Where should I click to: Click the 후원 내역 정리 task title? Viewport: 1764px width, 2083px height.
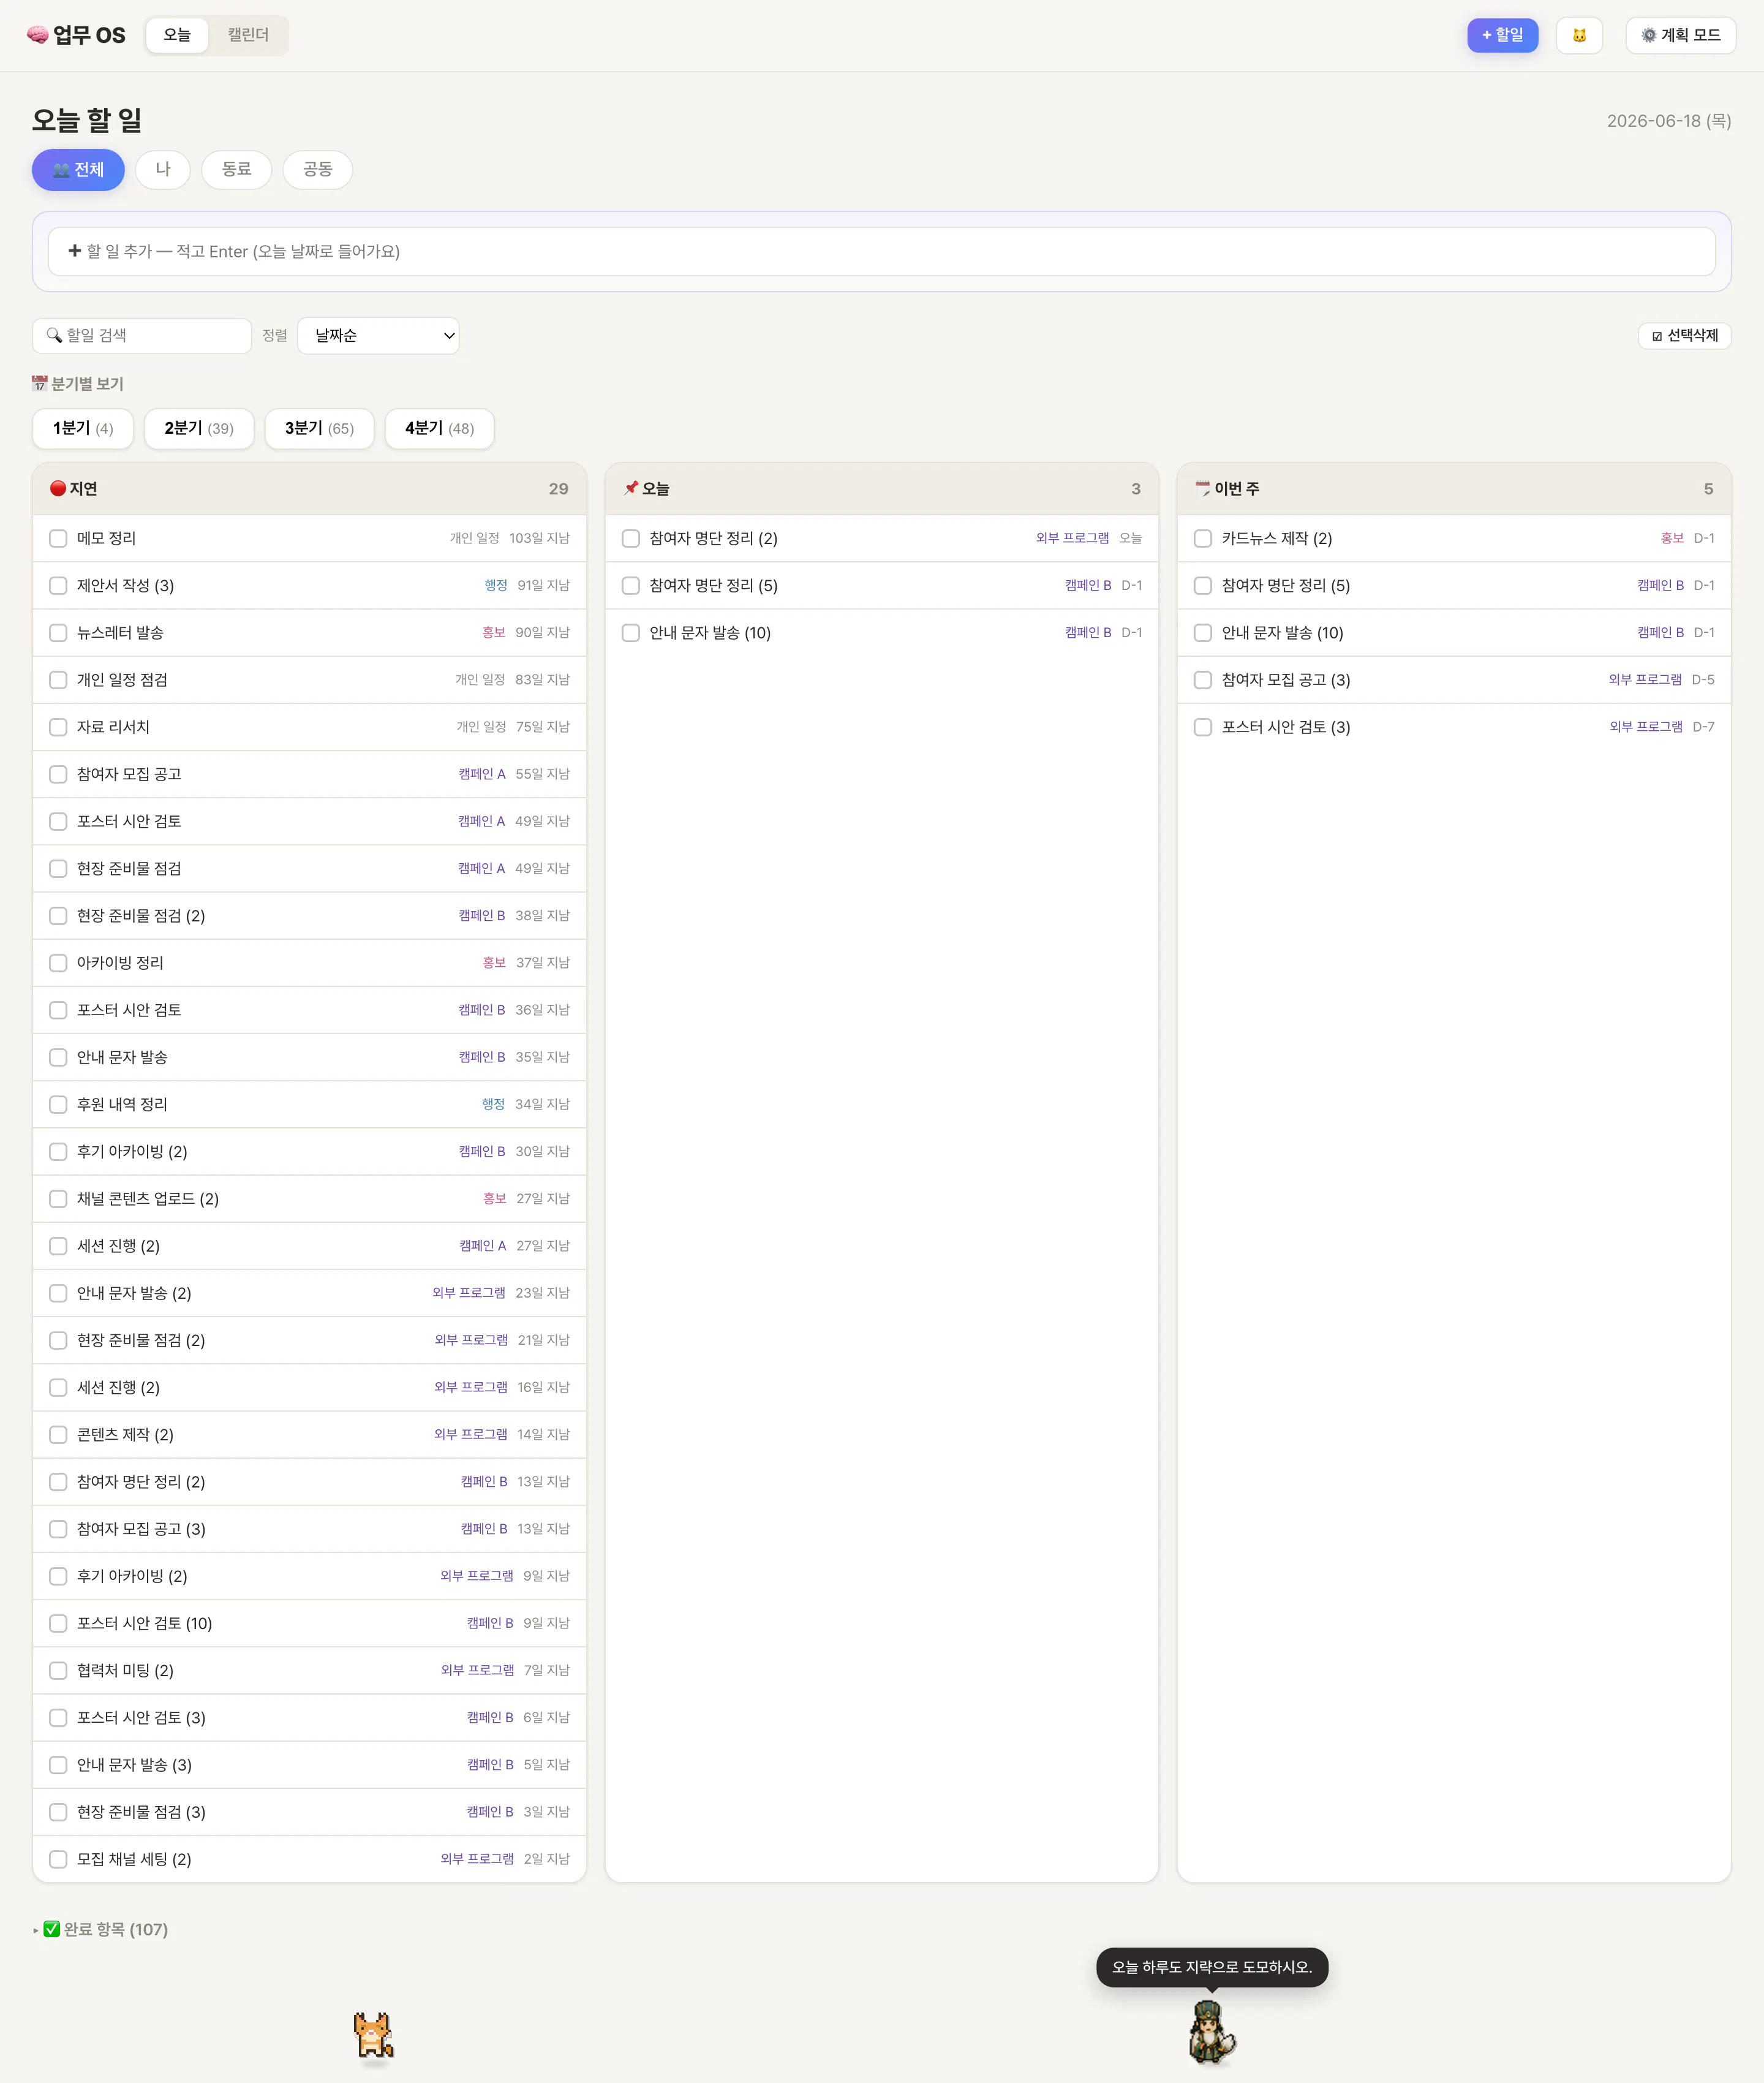122,1104
